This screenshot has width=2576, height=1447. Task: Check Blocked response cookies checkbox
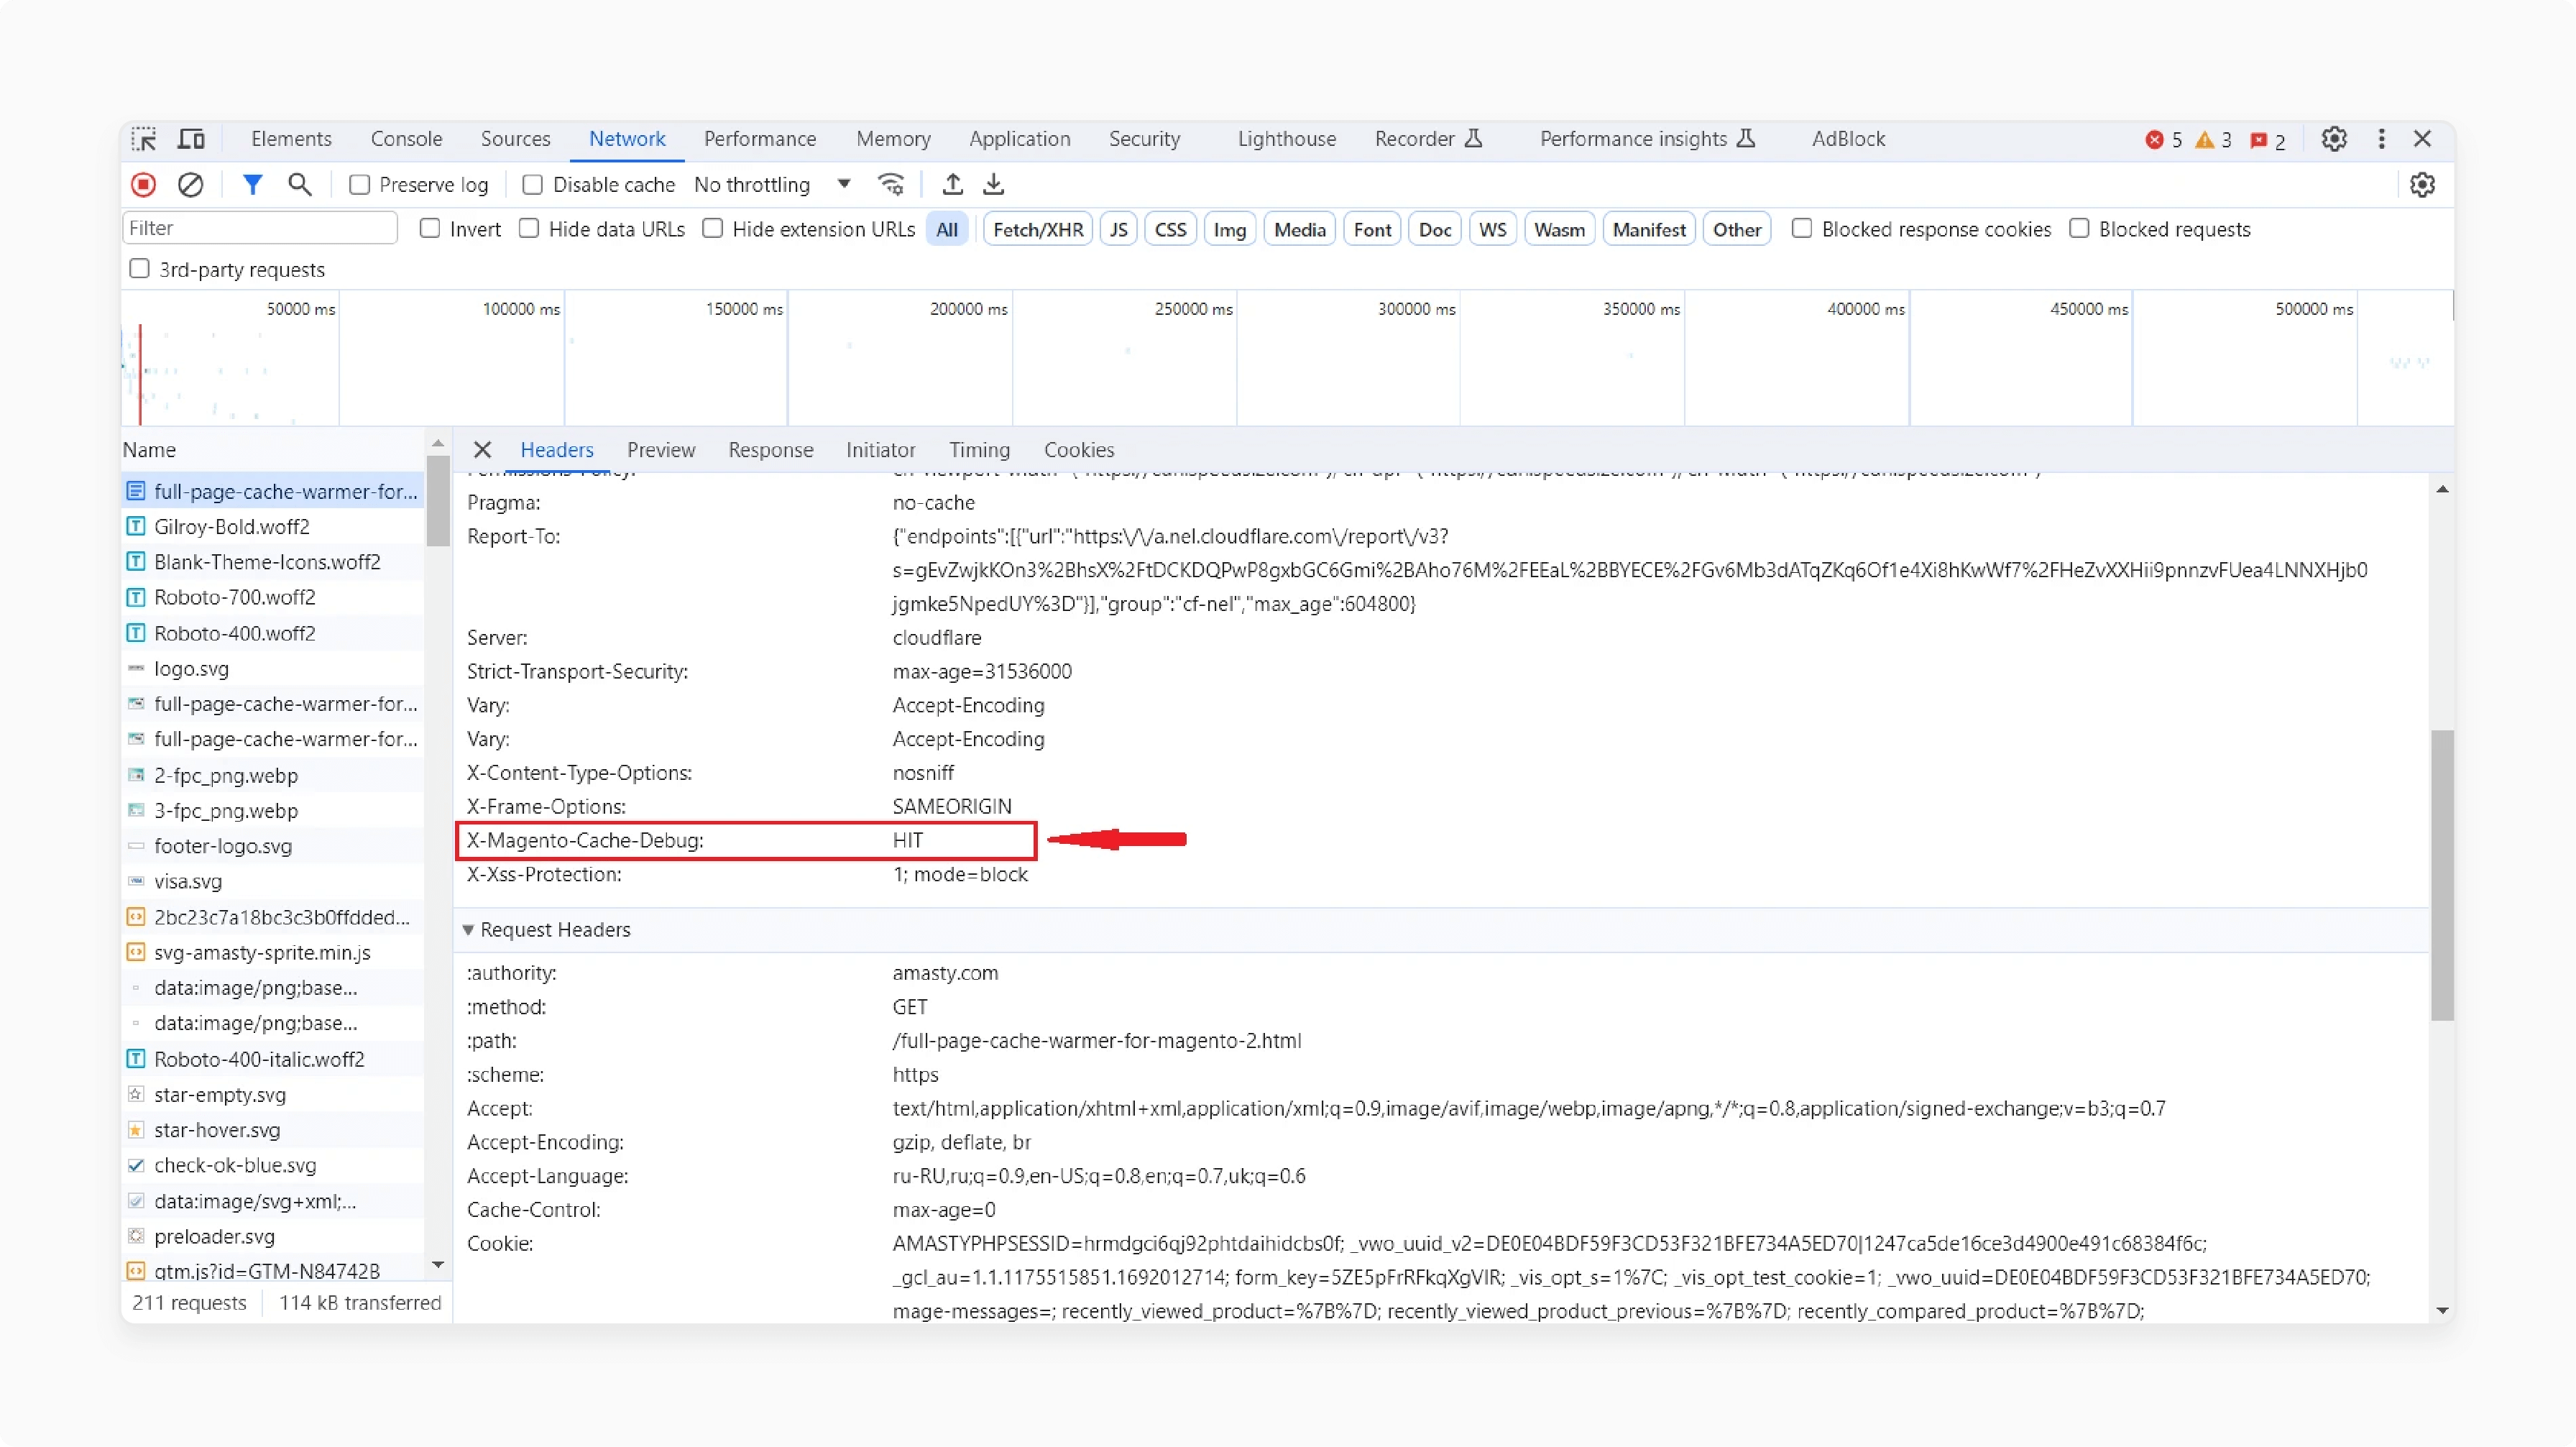[x=1802, y=228]
